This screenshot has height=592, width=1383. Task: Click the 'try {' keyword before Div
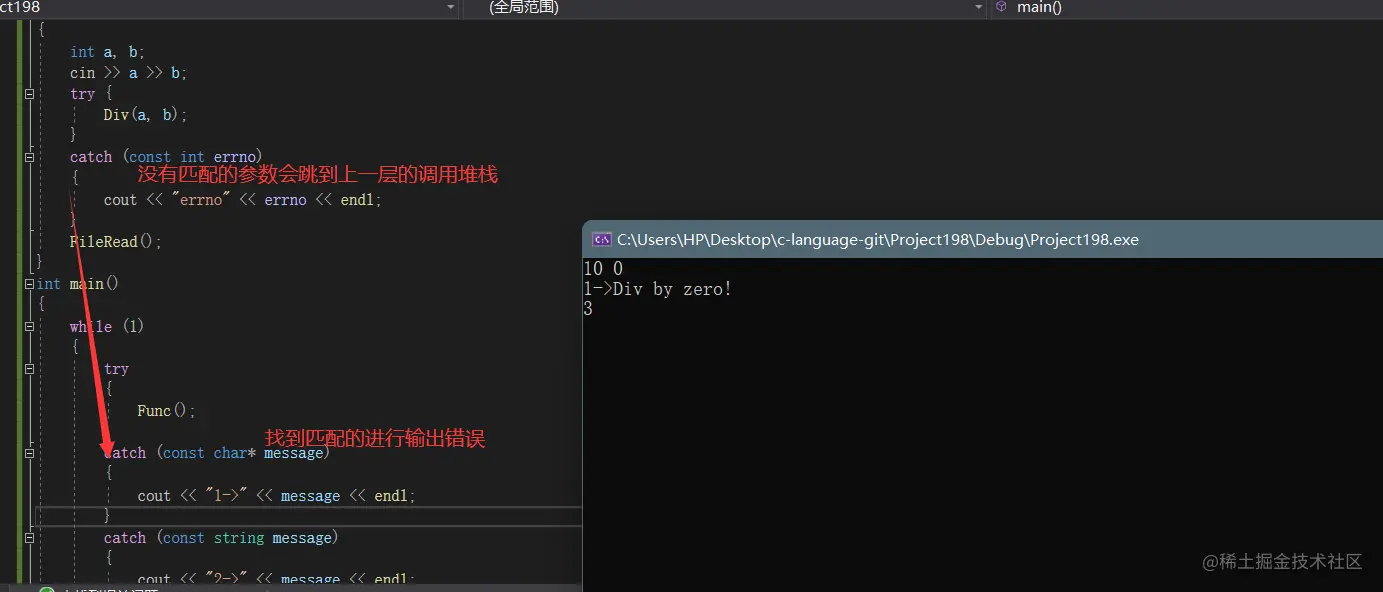tap(92, 94)
